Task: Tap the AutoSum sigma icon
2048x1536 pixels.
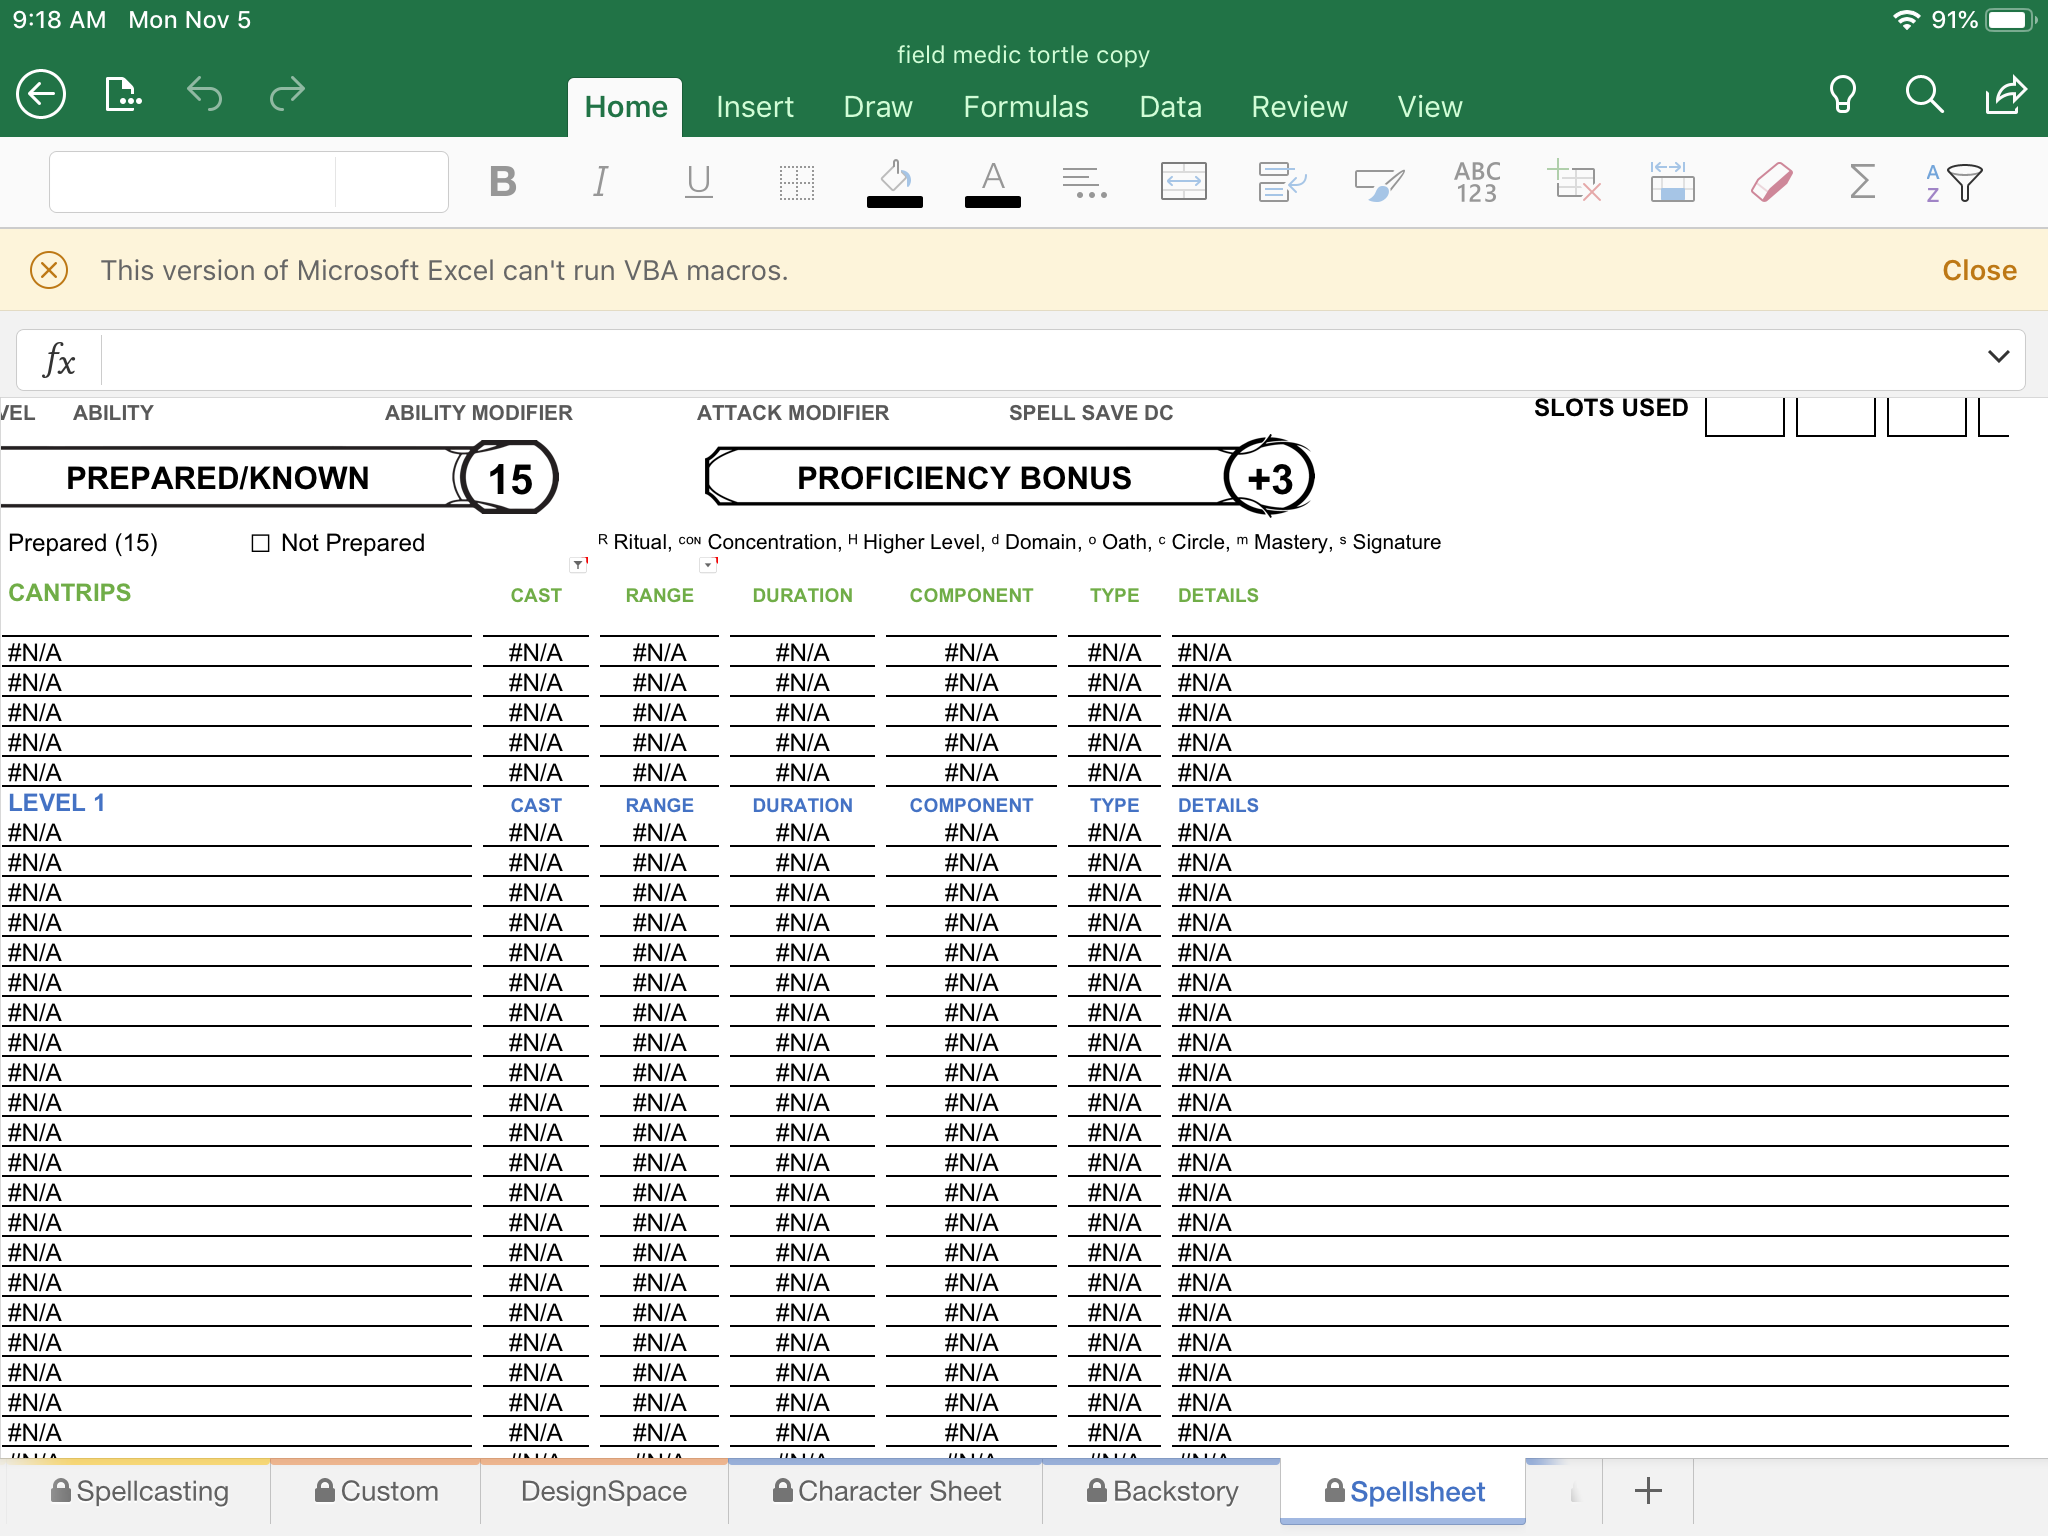Action: 1861,182
